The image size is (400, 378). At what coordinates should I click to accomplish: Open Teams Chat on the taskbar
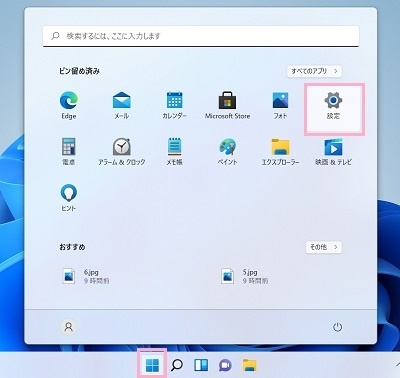tap(225, 365)
